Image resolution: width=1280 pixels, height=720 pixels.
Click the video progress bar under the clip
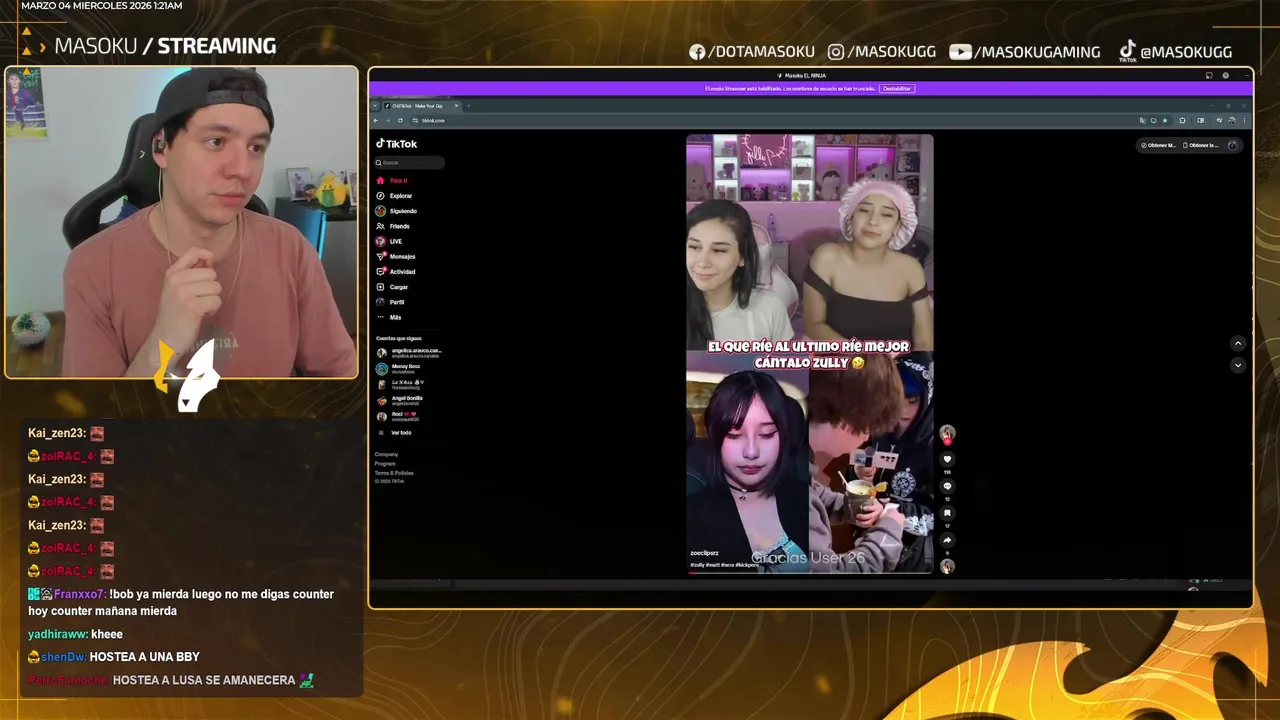tap(810, 572)
